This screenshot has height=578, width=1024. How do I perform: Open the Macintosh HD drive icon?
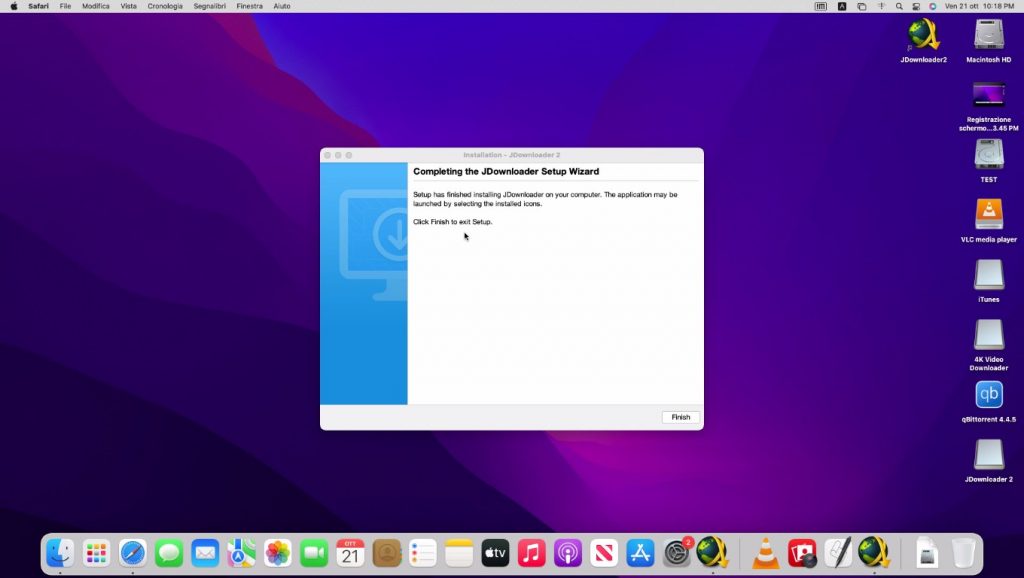(988, 35)
